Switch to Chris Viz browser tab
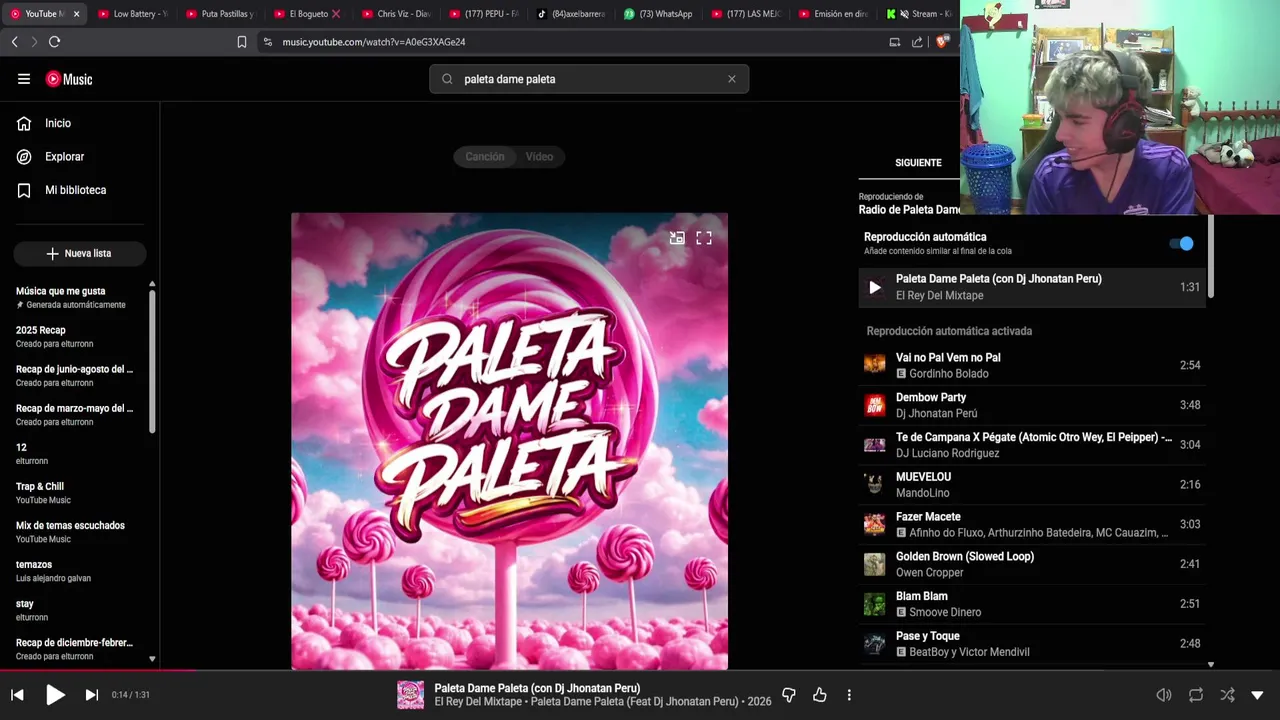The width and height of the screenshot is (1280, 720). click(x=396, y=14)
